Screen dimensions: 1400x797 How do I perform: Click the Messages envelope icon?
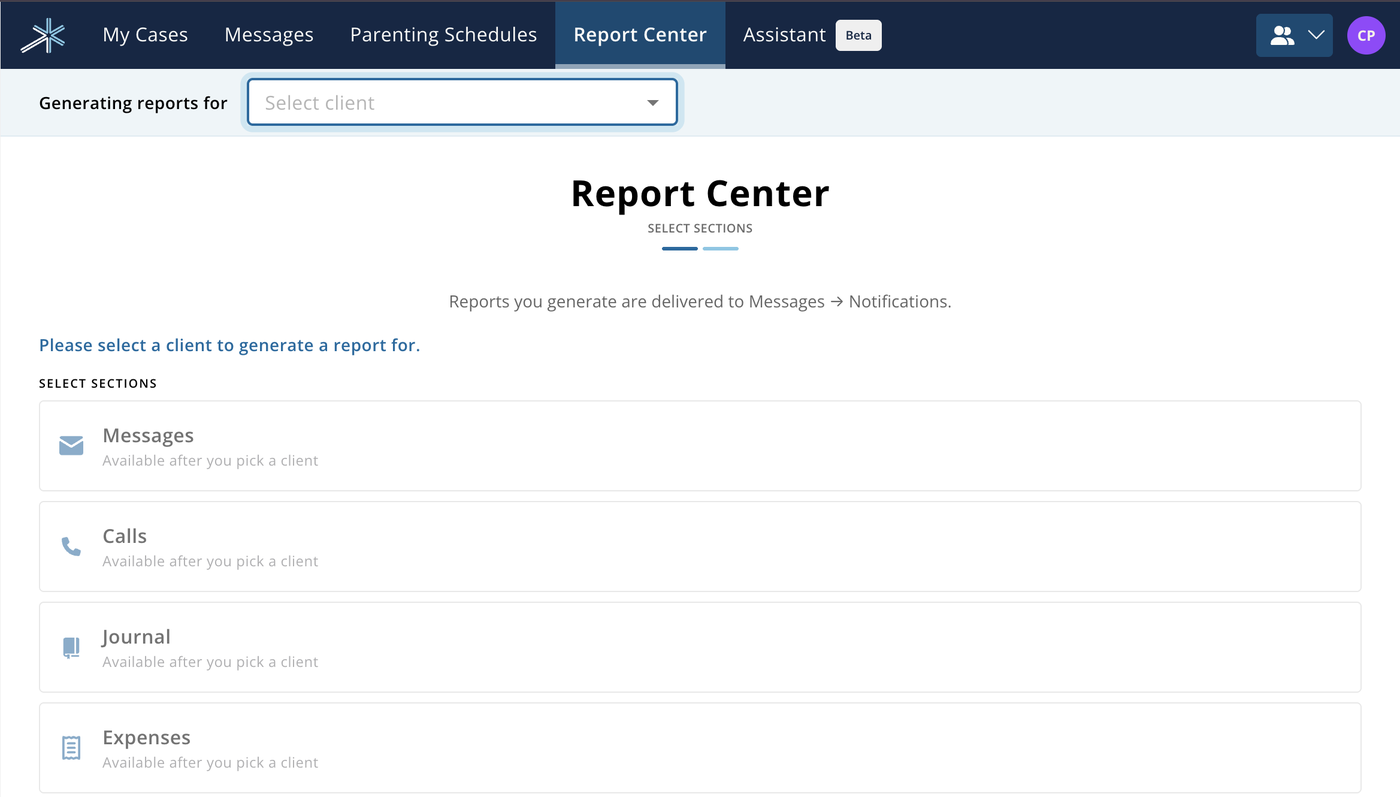tap(71, 445)
